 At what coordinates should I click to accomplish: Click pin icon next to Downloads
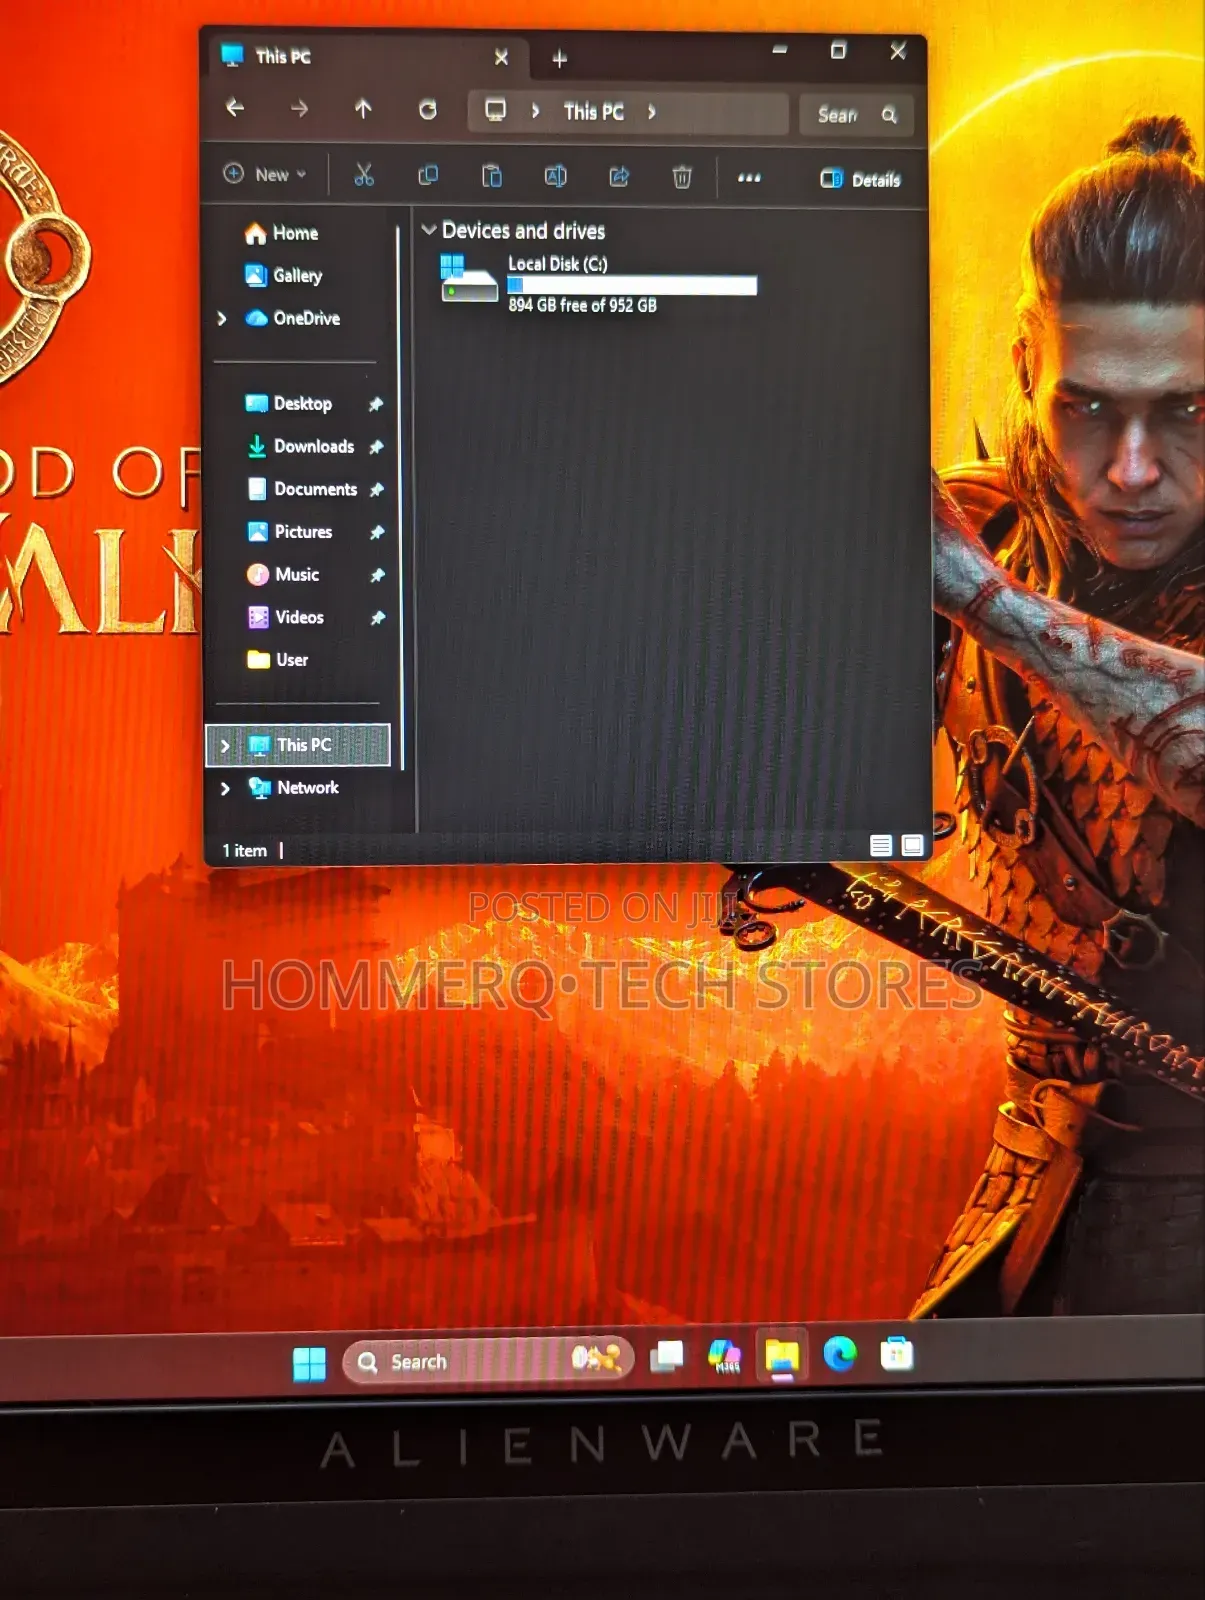click(376, 447)
